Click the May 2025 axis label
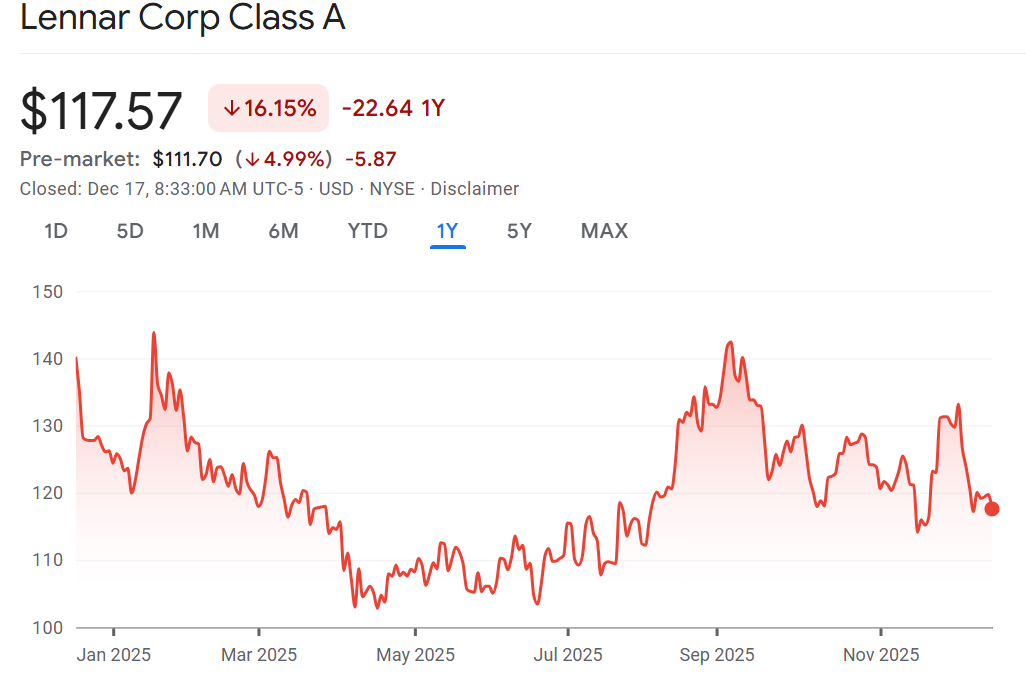The image size is (1026, 684). [x=416, y=655]
